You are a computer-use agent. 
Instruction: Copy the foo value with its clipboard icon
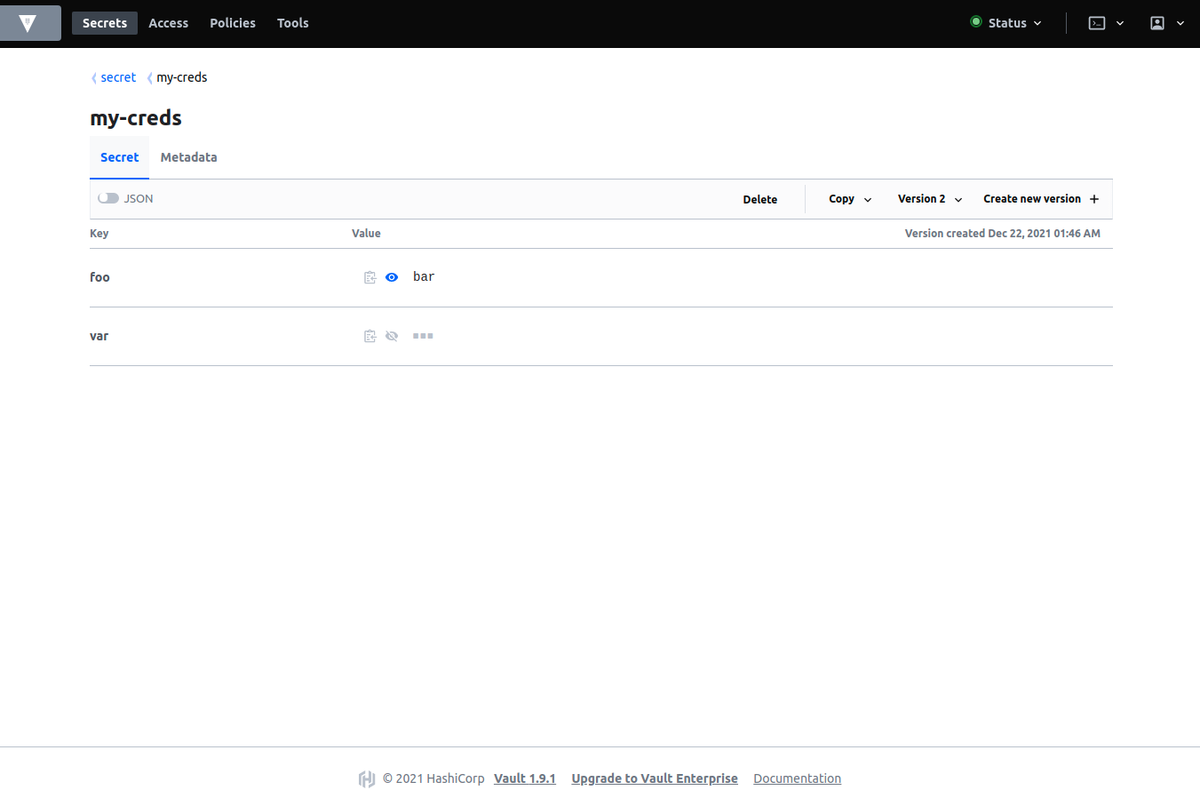coord(370,277)
